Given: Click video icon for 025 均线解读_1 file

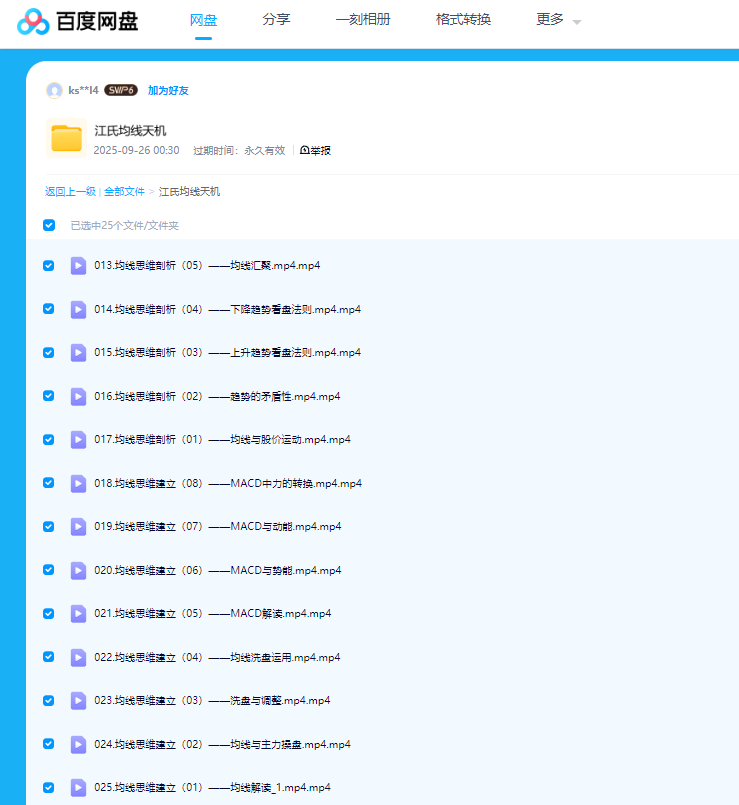Looking at the screenshot, I should click(78, 787).
